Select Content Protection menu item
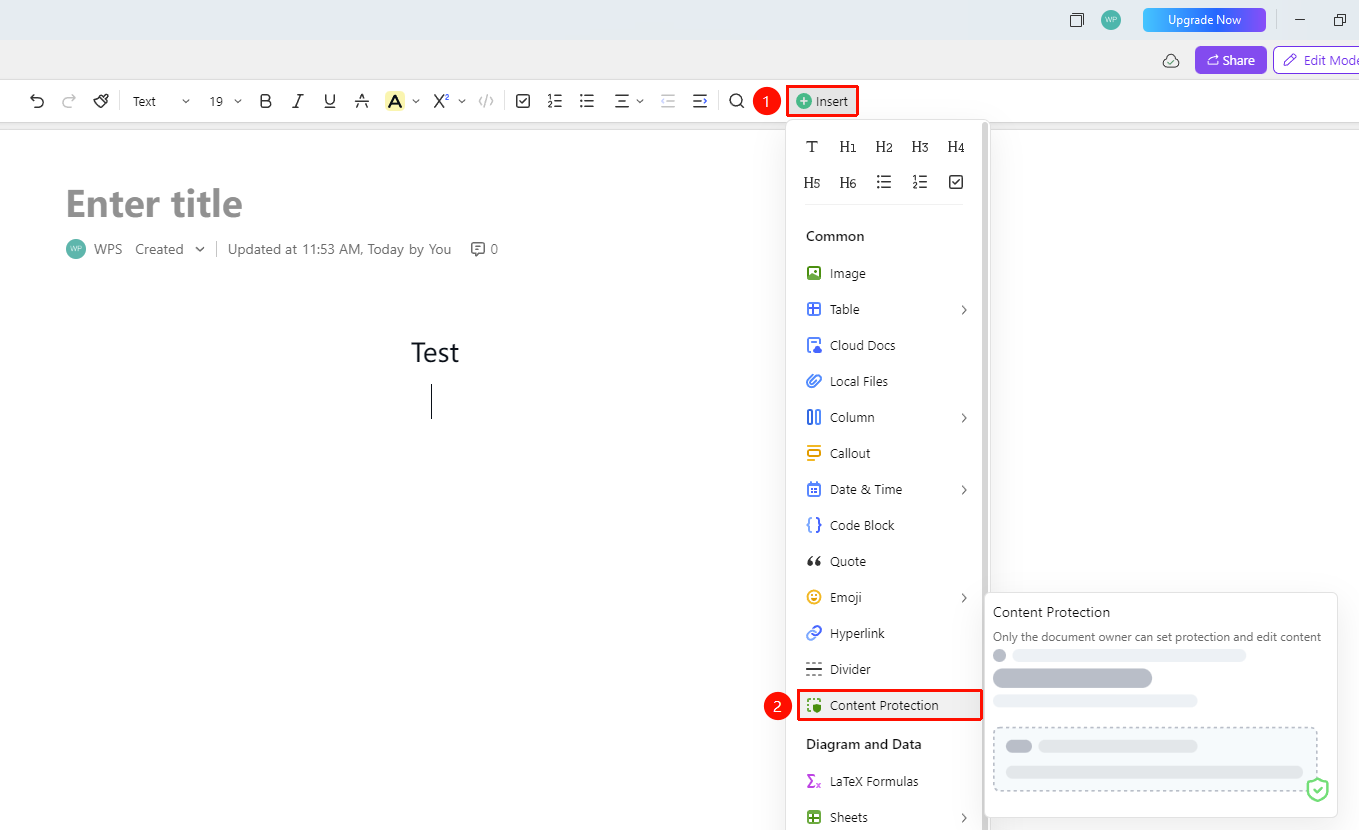1359x830 pixels. [x=889, y=705]
